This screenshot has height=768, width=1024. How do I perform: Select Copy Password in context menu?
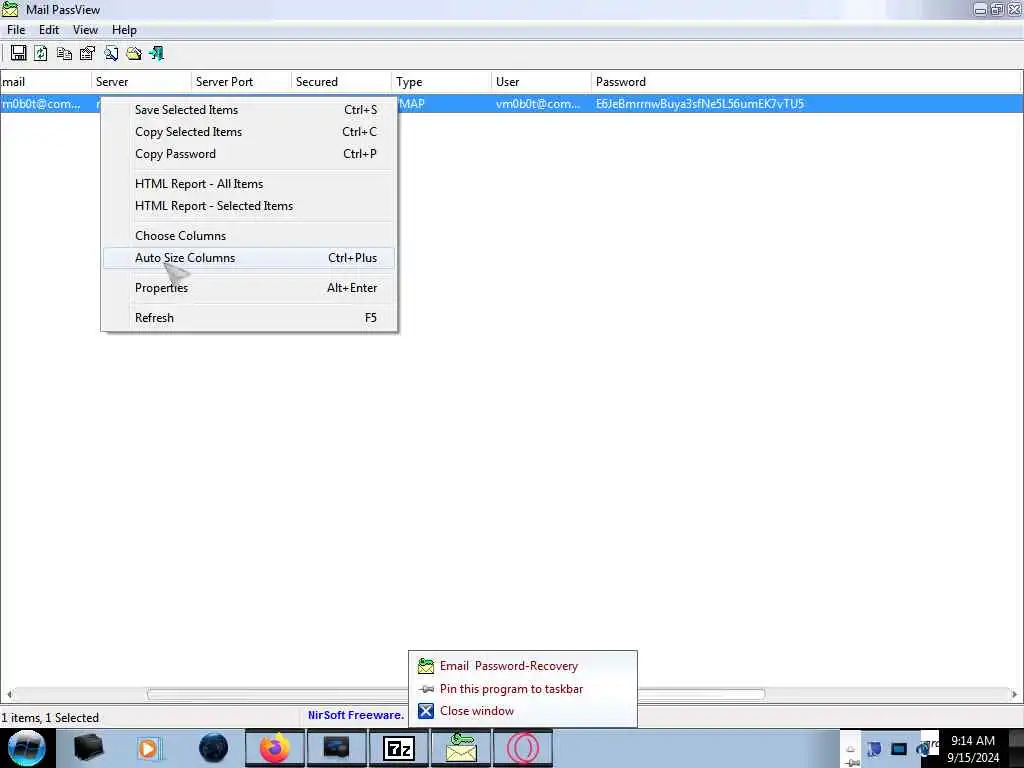tap(249, 154)
